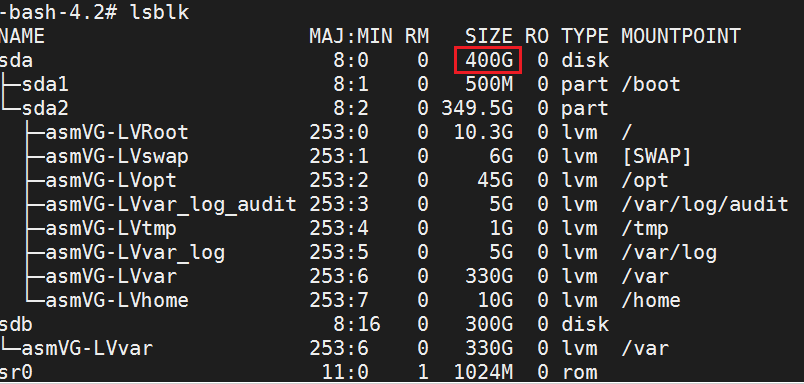Select the MAJ:MIN column header
The image size is (804, 384).
click(x=351, y=36)
